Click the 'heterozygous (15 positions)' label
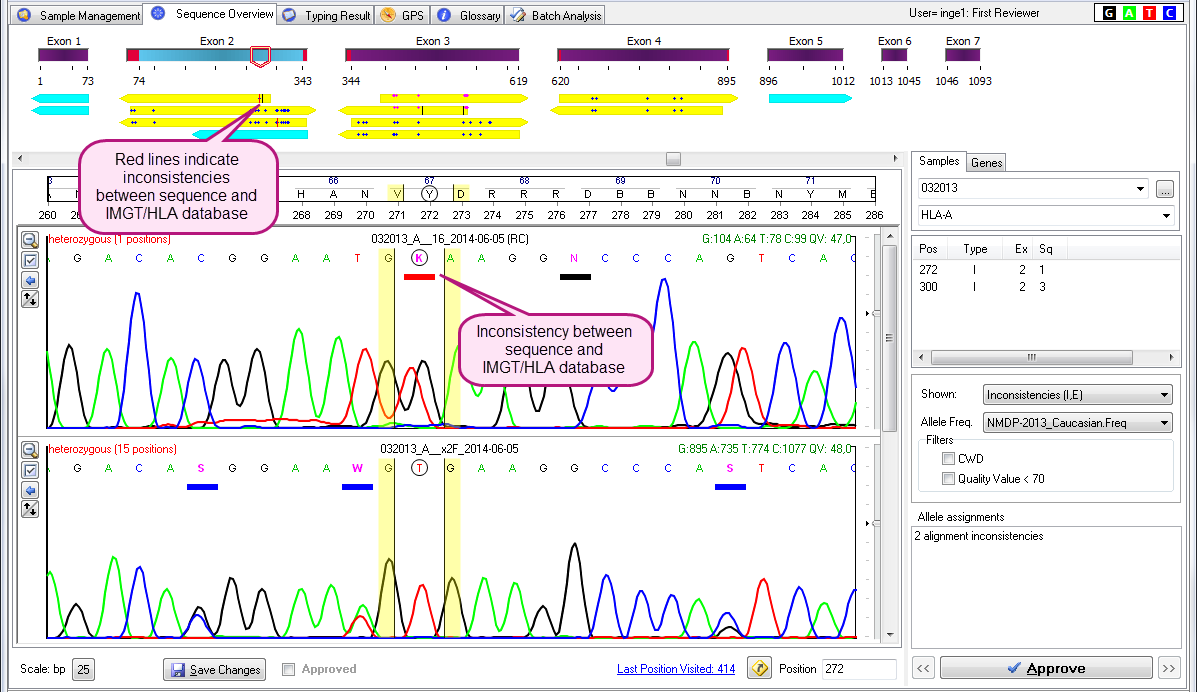The height and width of the screenshot is (692, 1197). point(112,449)
